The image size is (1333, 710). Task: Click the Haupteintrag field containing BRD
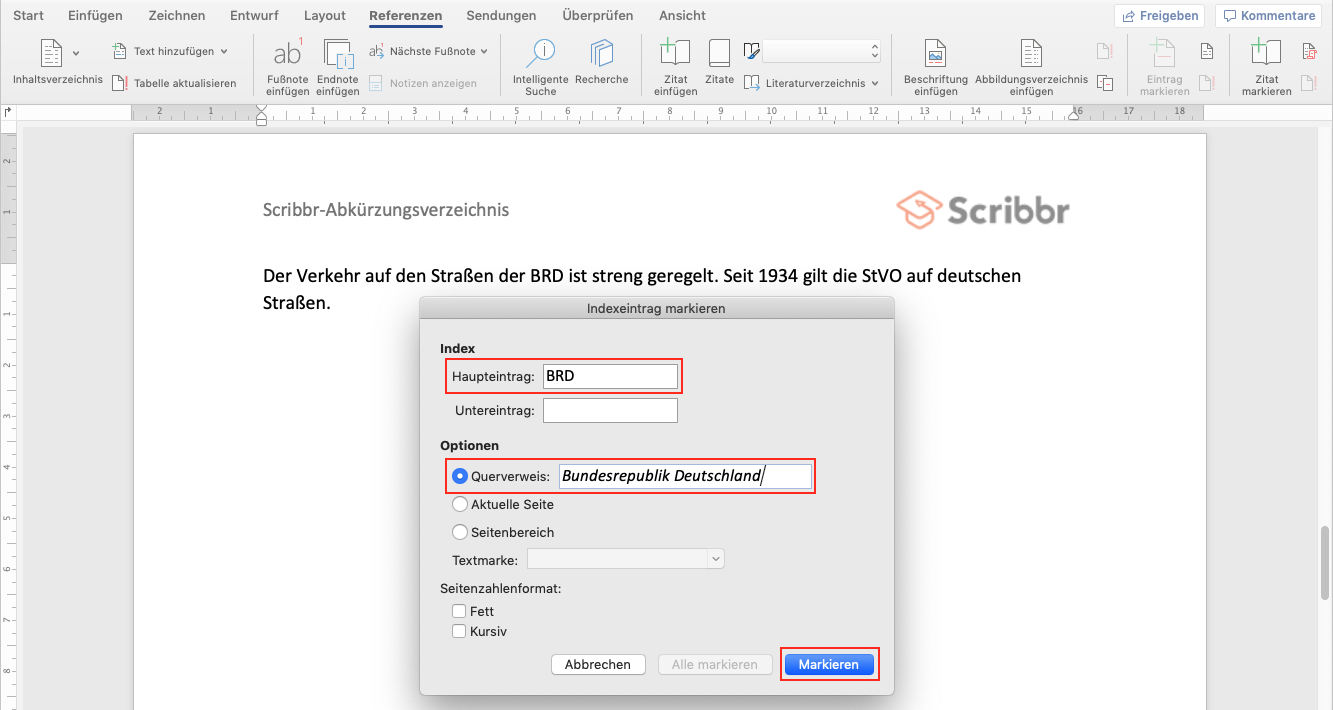(x=610, y=376)
